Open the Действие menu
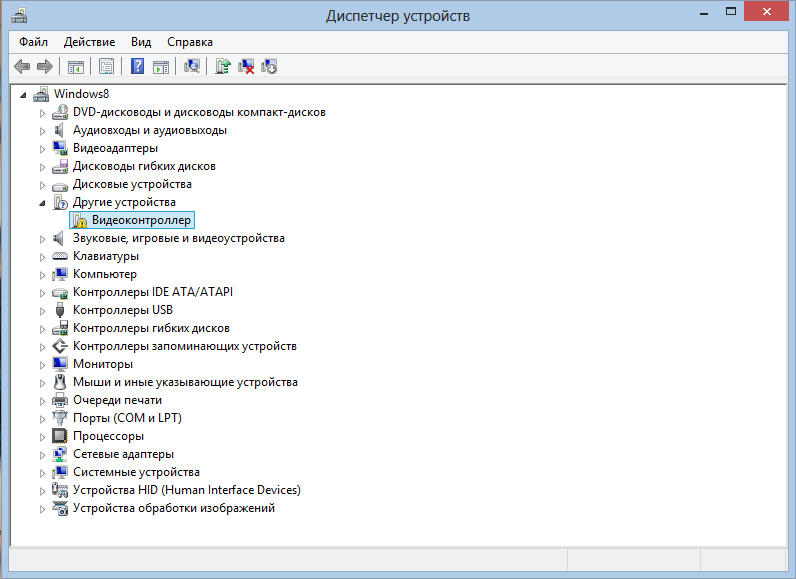The image size is (796, 579). 89,42
